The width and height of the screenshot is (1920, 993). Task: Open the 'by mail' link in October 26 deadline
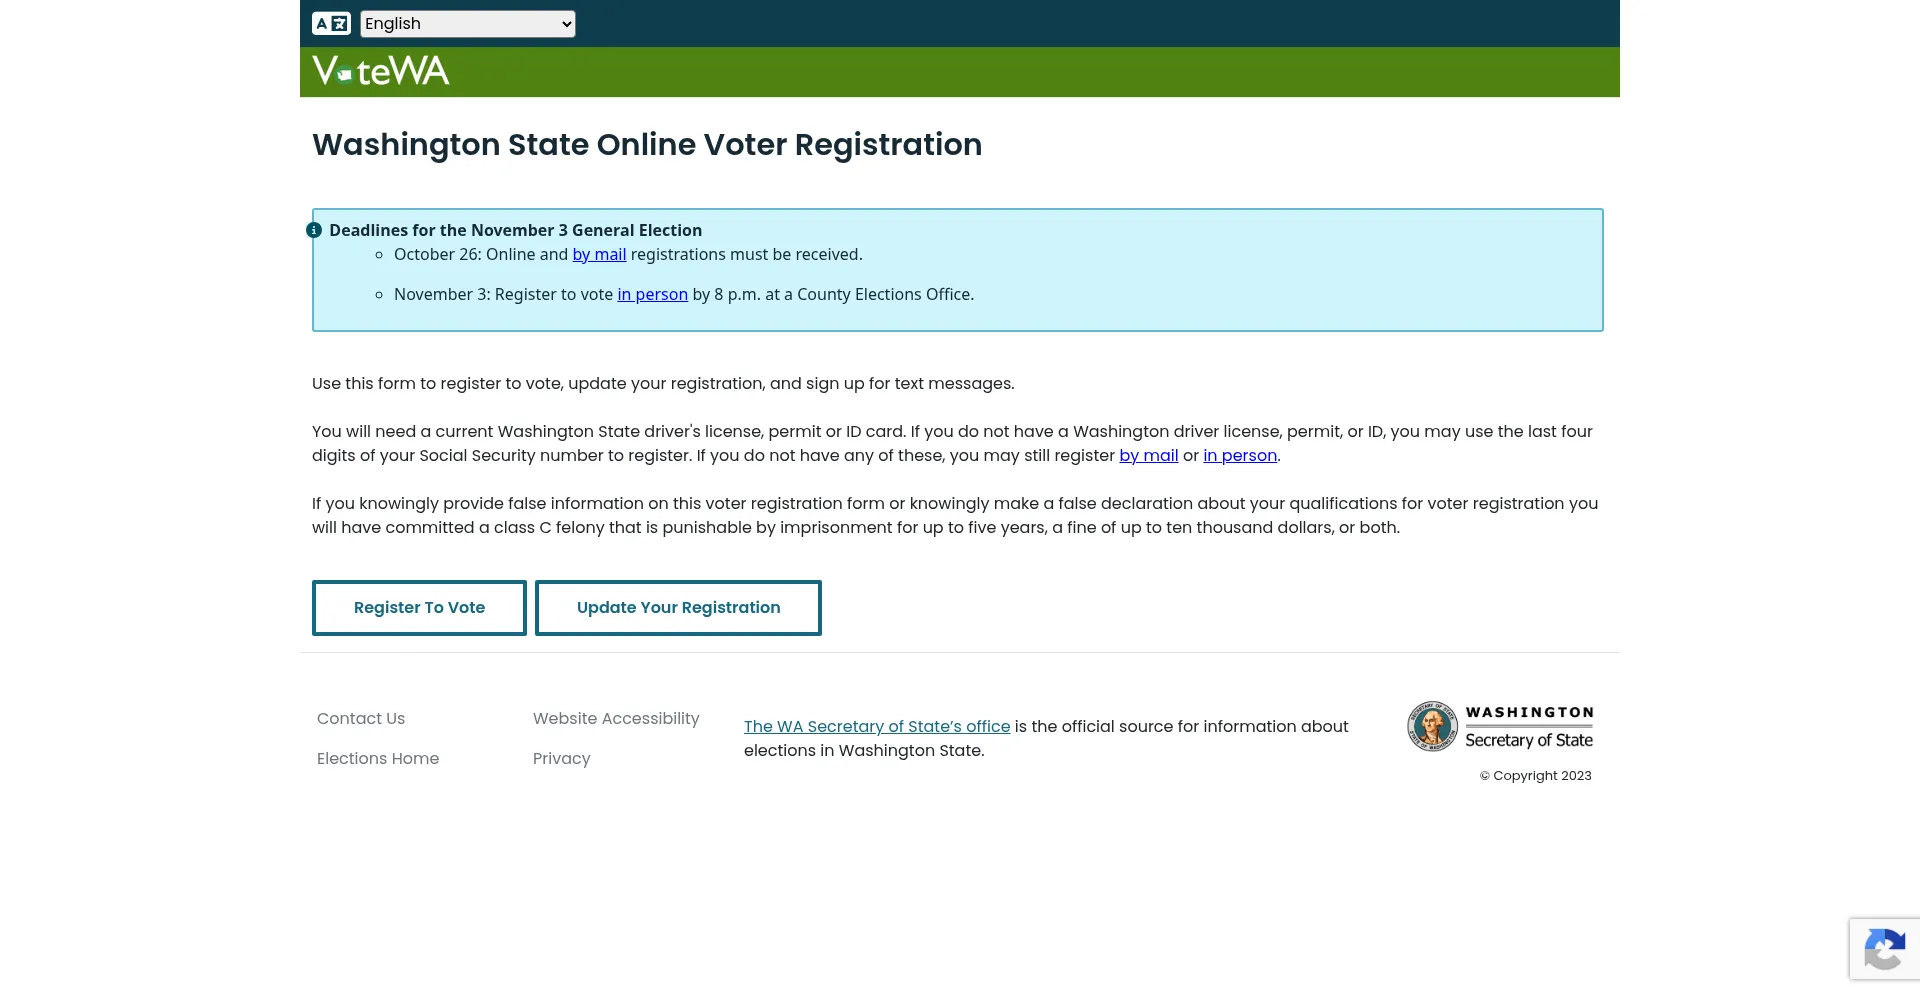pyautogui.click(x=599, y=254)
